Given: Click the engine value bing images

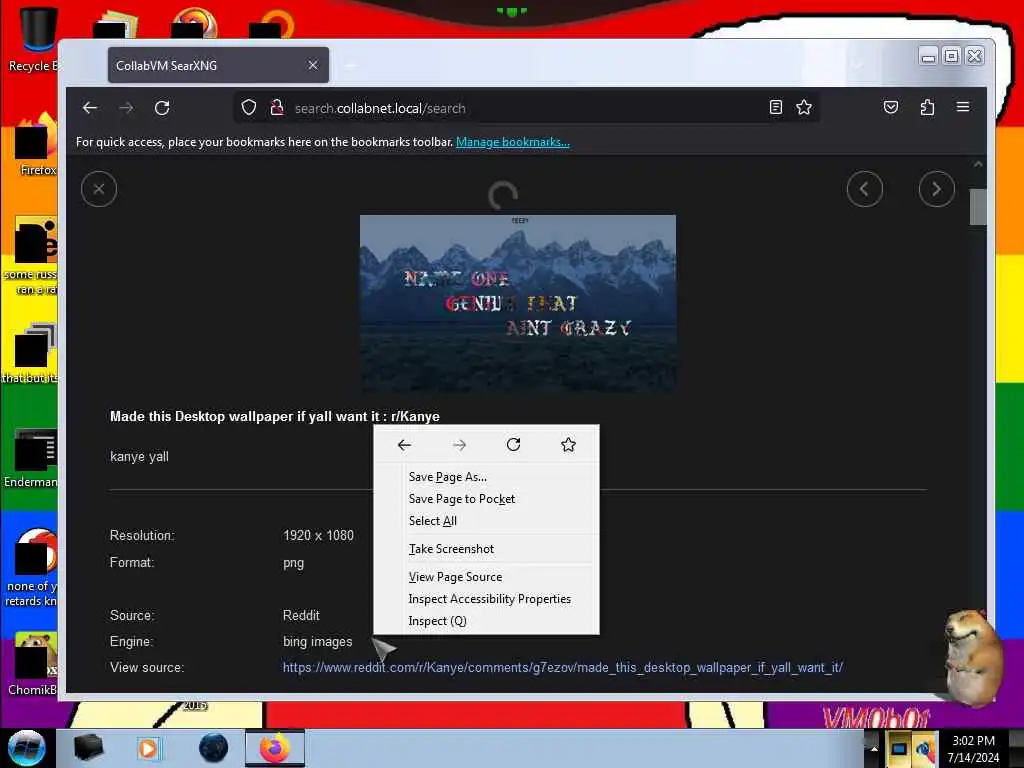Looking at the screenshot, I should coord(317,642).
